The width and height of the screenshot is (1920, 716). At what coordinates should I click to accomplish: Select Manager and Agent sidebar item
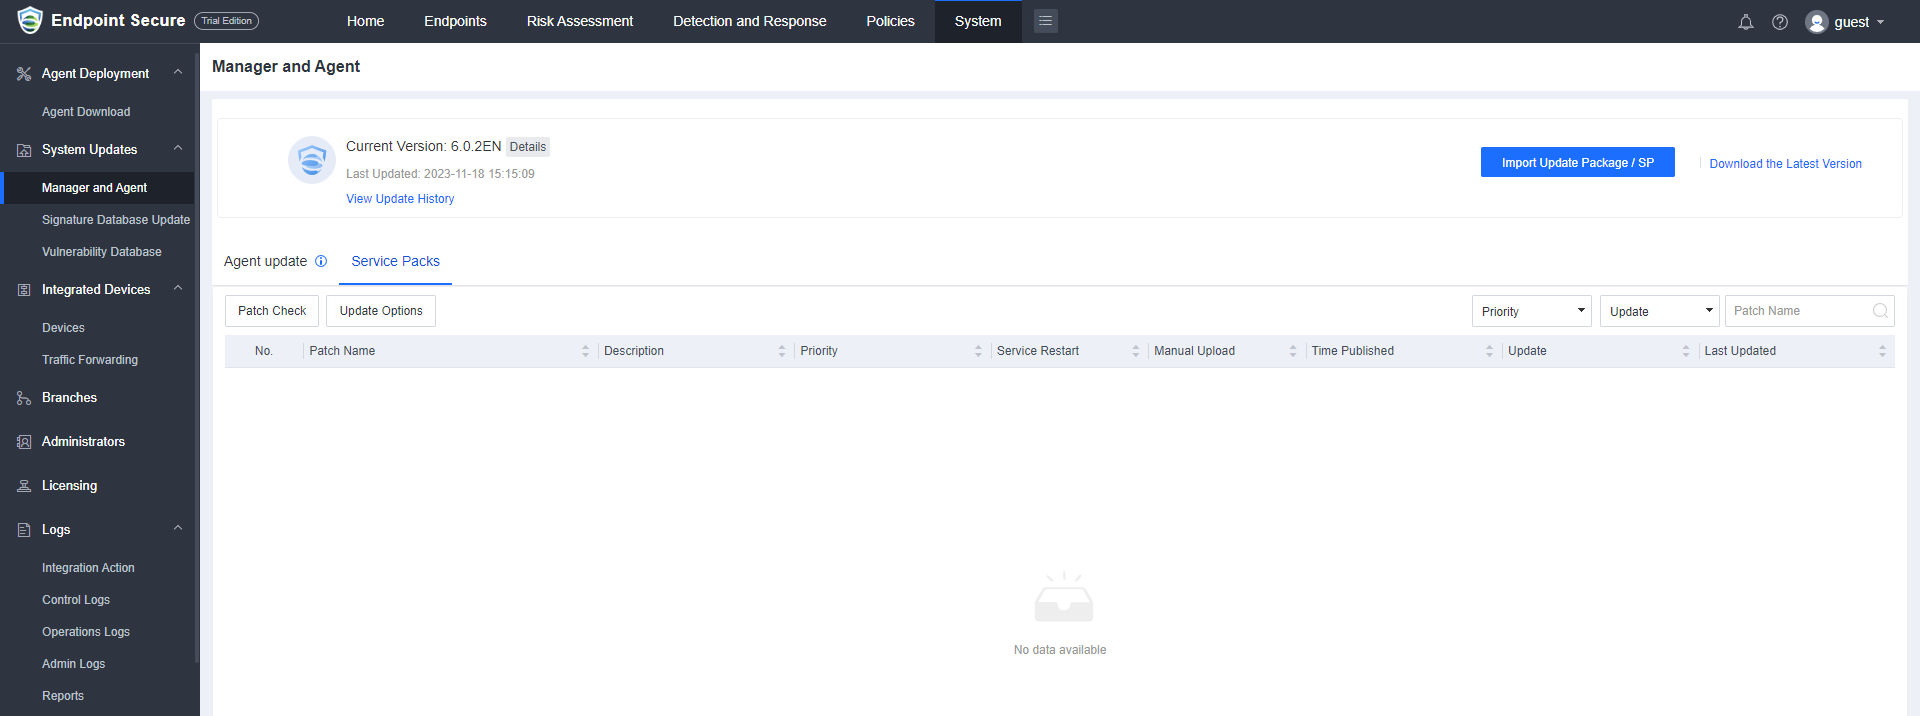(97, 188)
